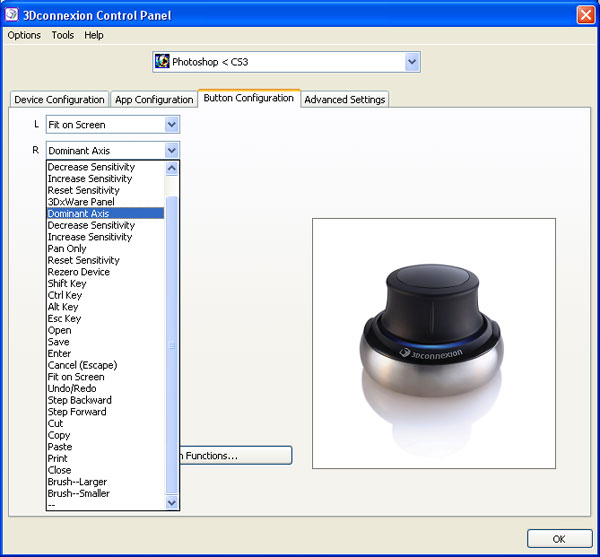
Task: Click the 3Dconnexion title bar app icon
Action: (x=11, y=15)
